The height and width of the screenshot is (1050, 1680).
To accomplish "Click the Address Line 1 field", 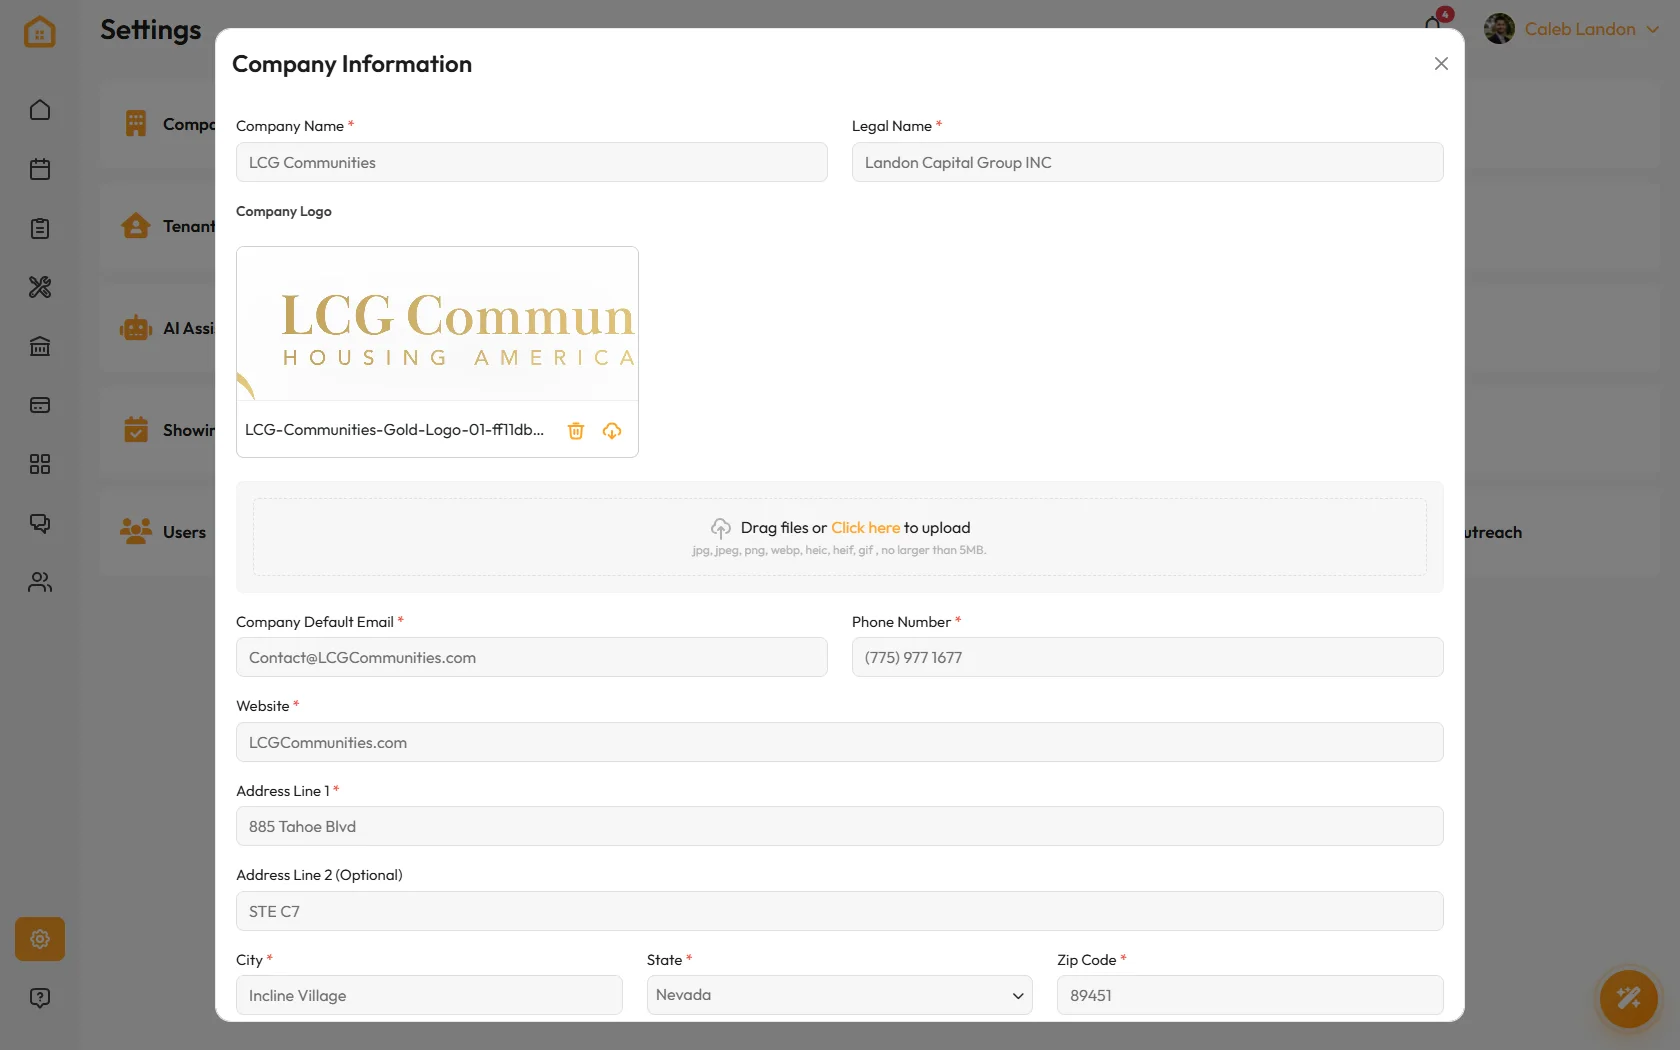I will coord(840,826).
